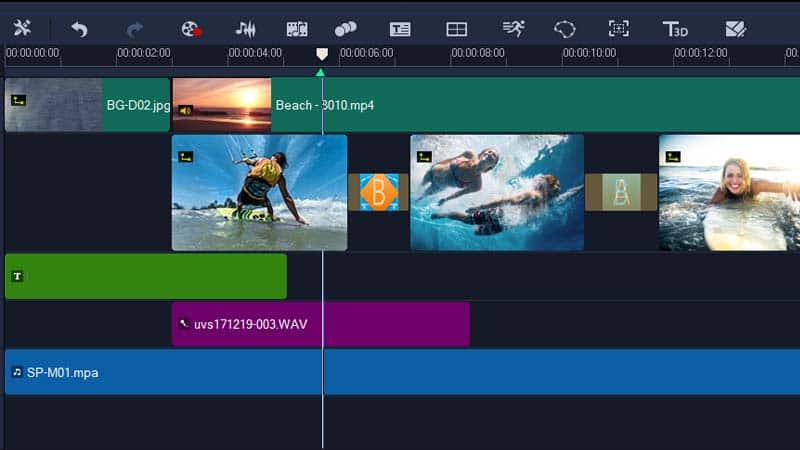Select the uvs171219-003.WAV voice clip

(x=320, y=324)
